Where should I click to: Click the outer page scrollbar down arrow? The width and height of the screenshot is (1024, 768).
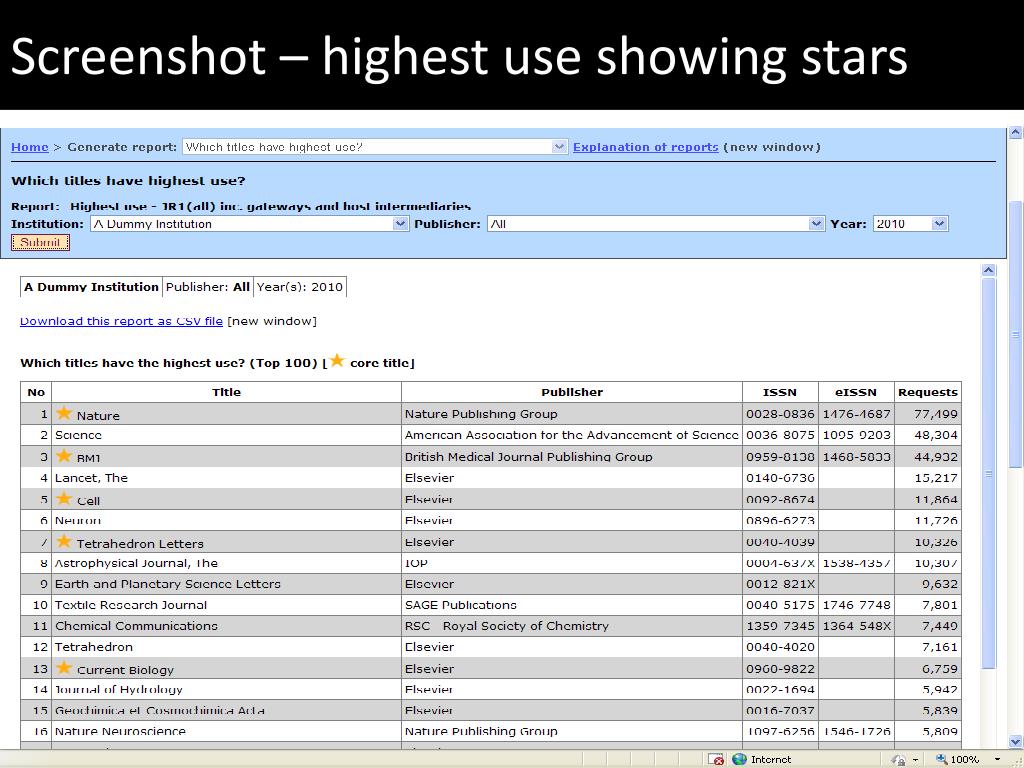tap(1016, 741)
